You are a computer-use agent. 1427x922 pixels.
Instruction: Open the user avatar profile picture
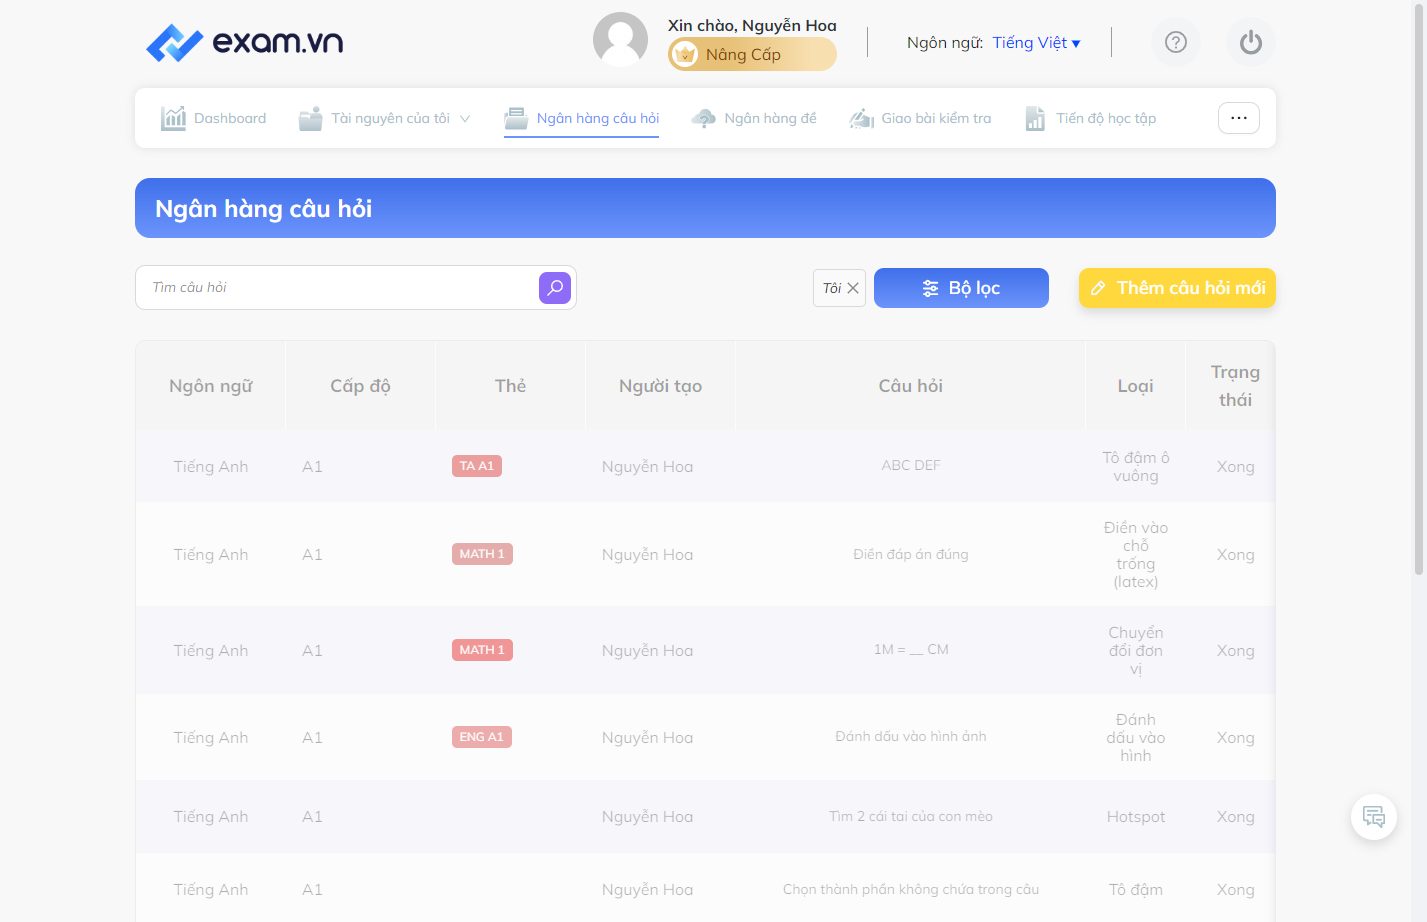620,40
